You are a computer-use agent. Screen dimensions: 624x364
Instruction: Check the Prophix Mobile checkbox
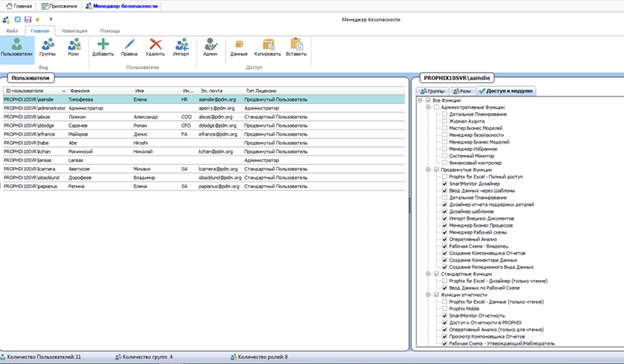[x=445, y=309]
